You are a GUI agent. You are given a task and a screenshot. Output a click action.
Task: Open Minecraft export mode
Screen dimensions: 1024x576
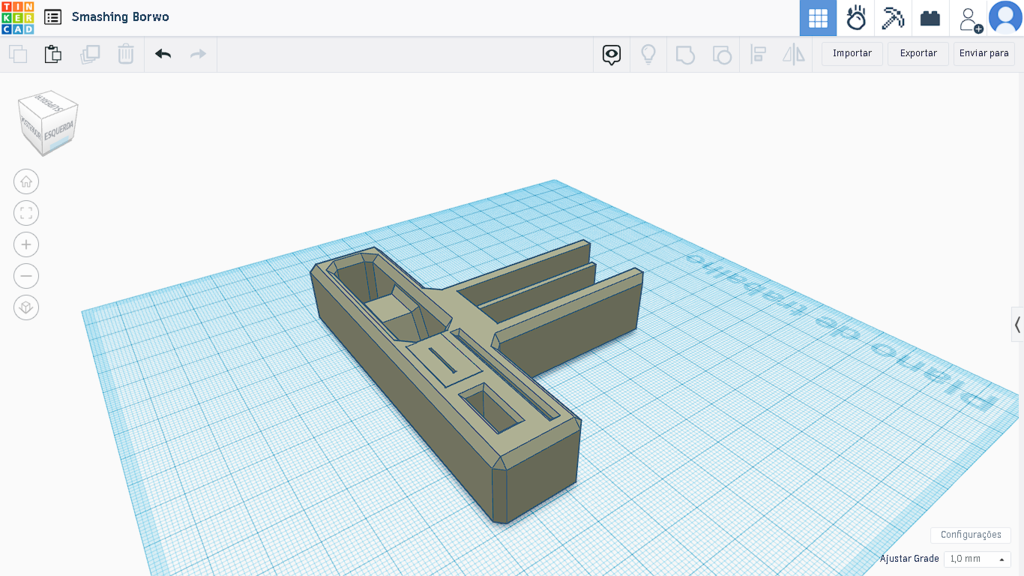click(x=893, y=17)
